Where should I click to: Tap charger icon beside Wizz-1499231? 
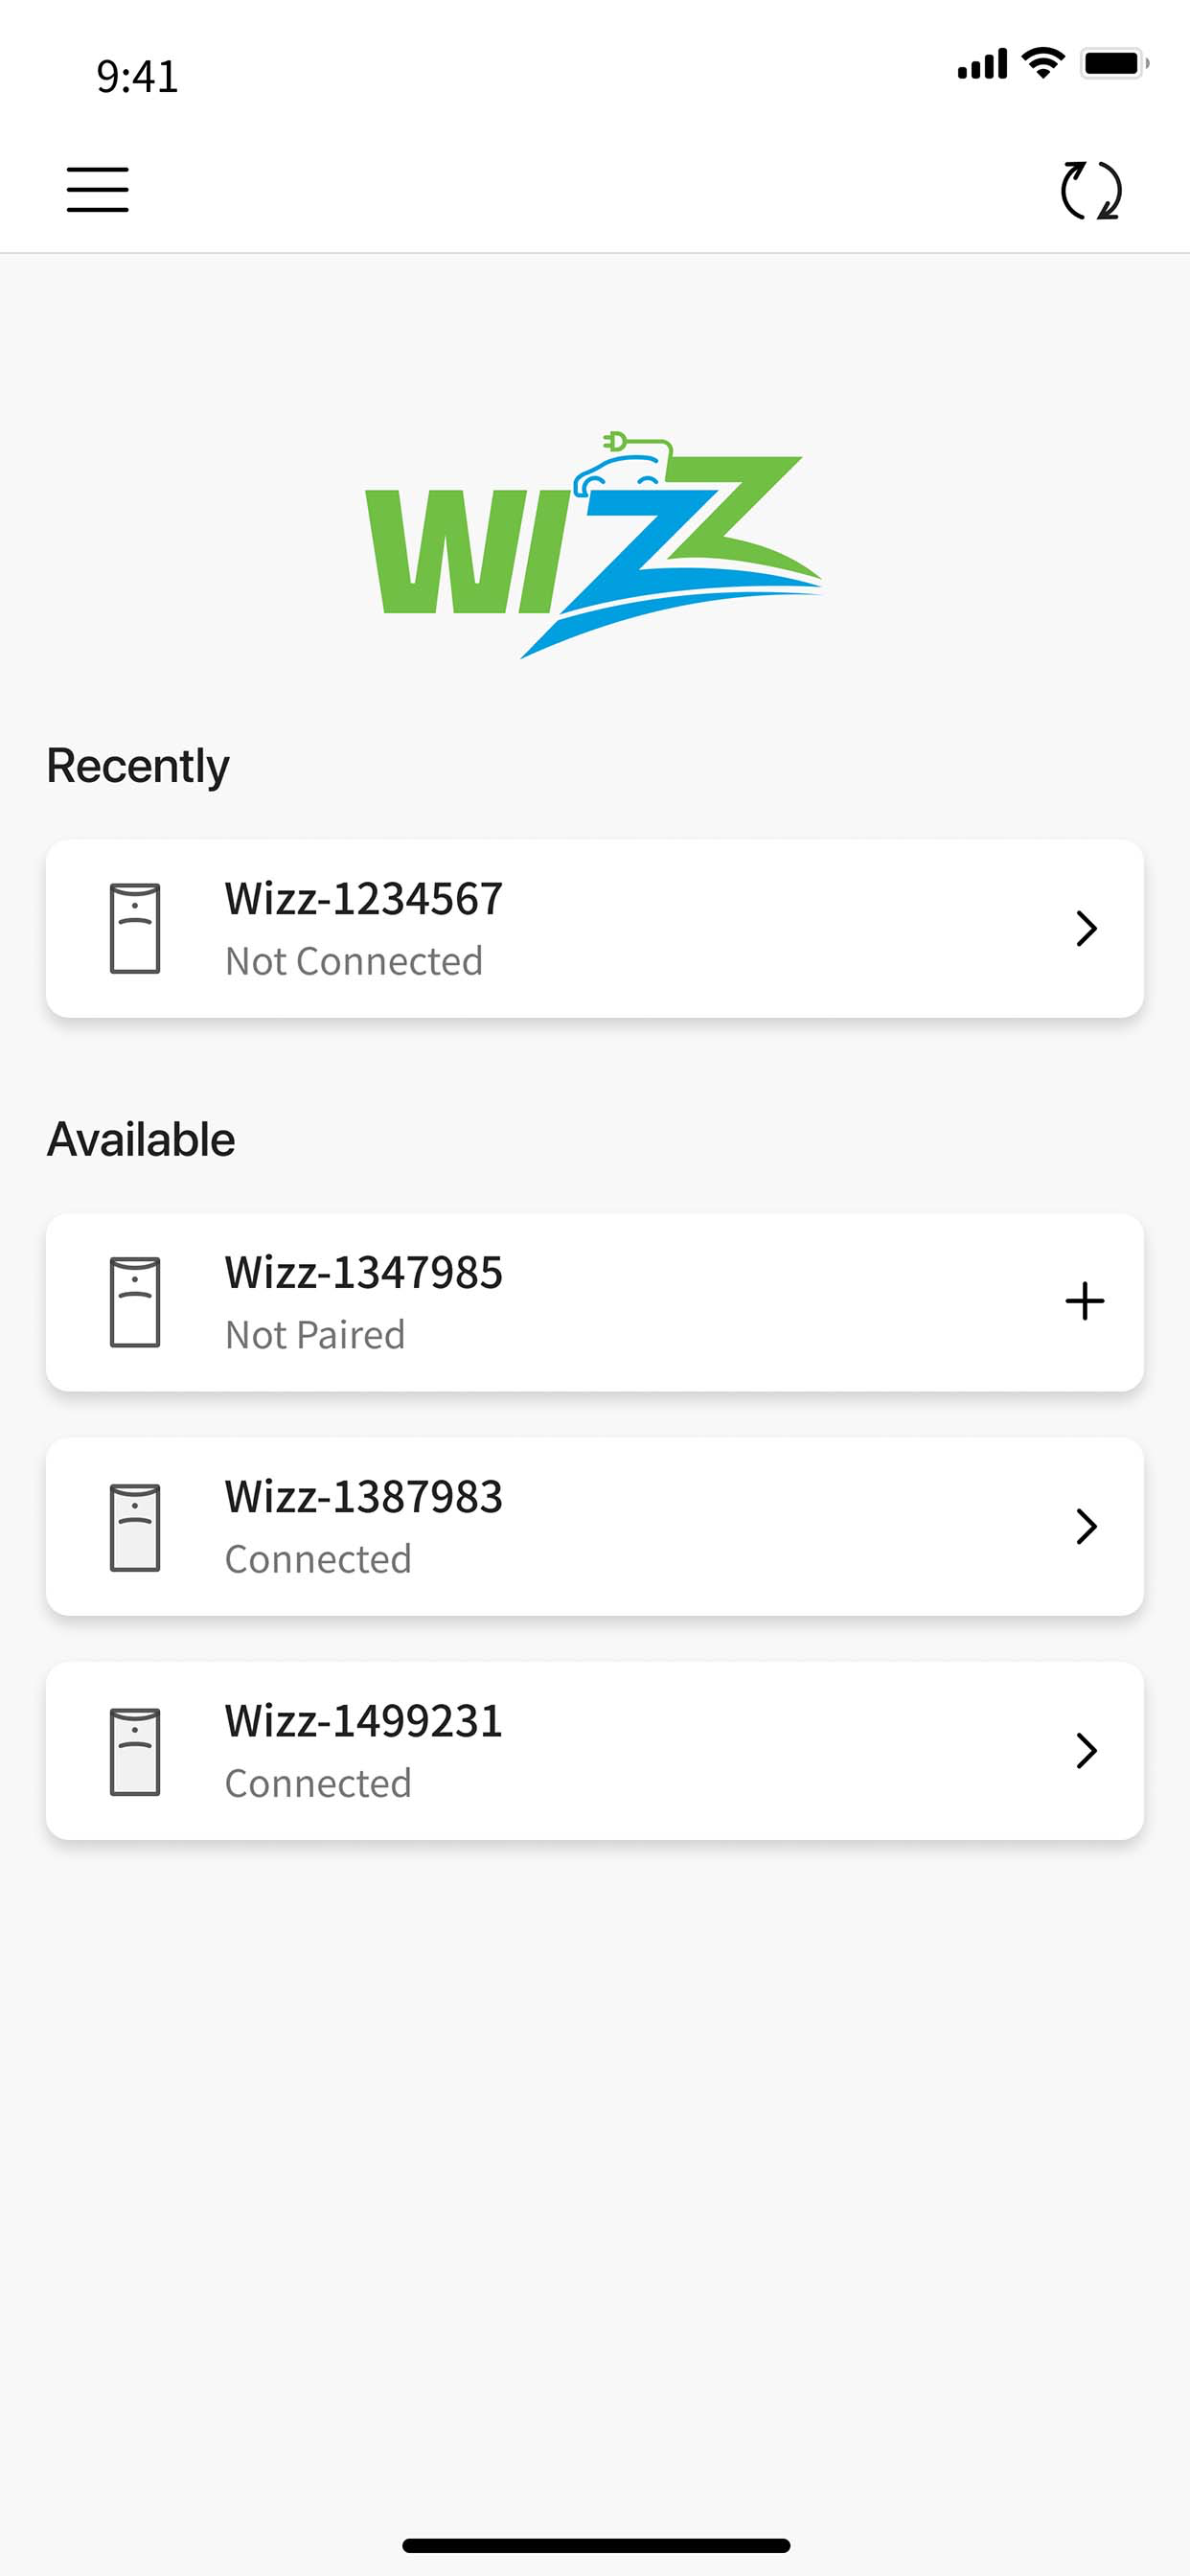pos(135,1751)
